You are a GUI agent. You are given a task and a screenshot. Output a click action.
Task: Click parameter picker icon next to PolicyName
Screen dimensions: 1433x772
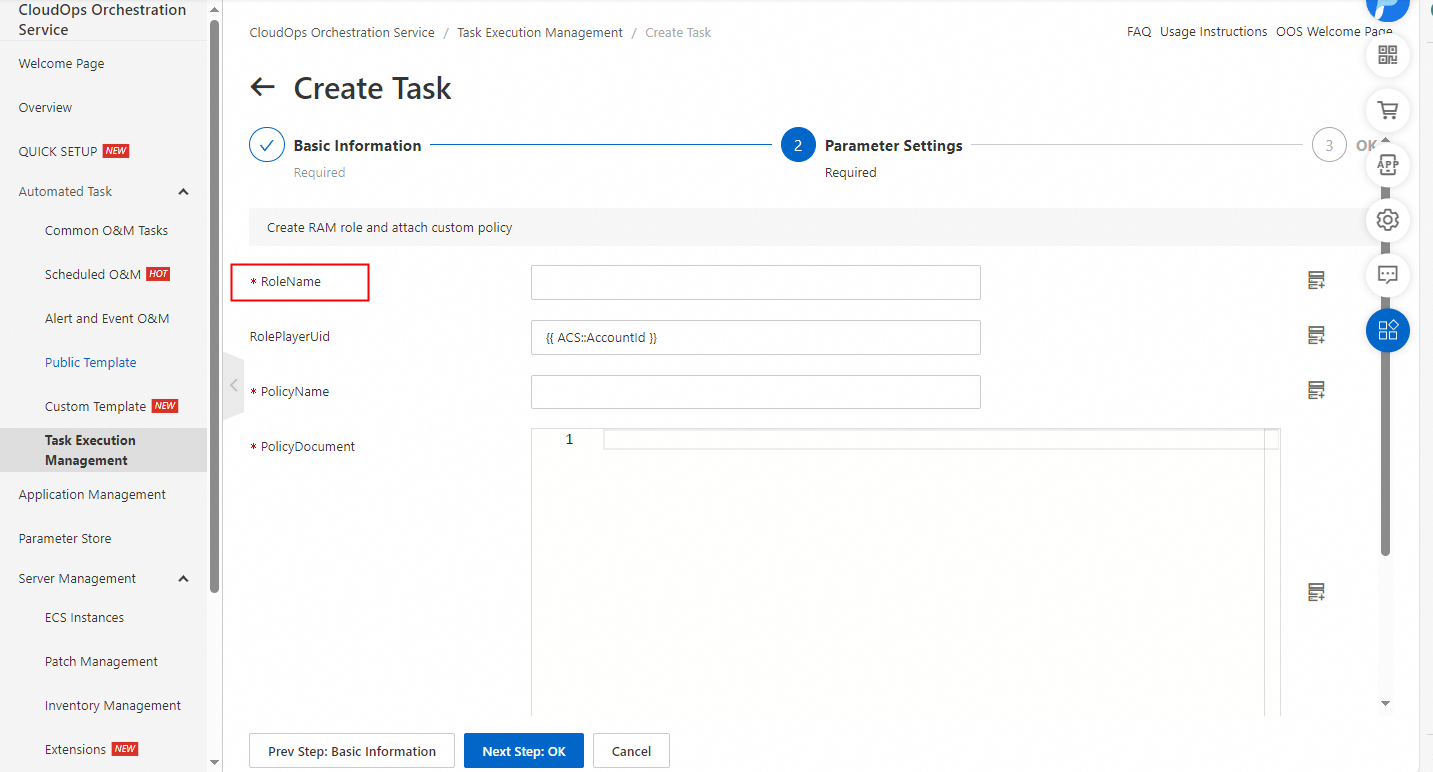click(1316, 391)
